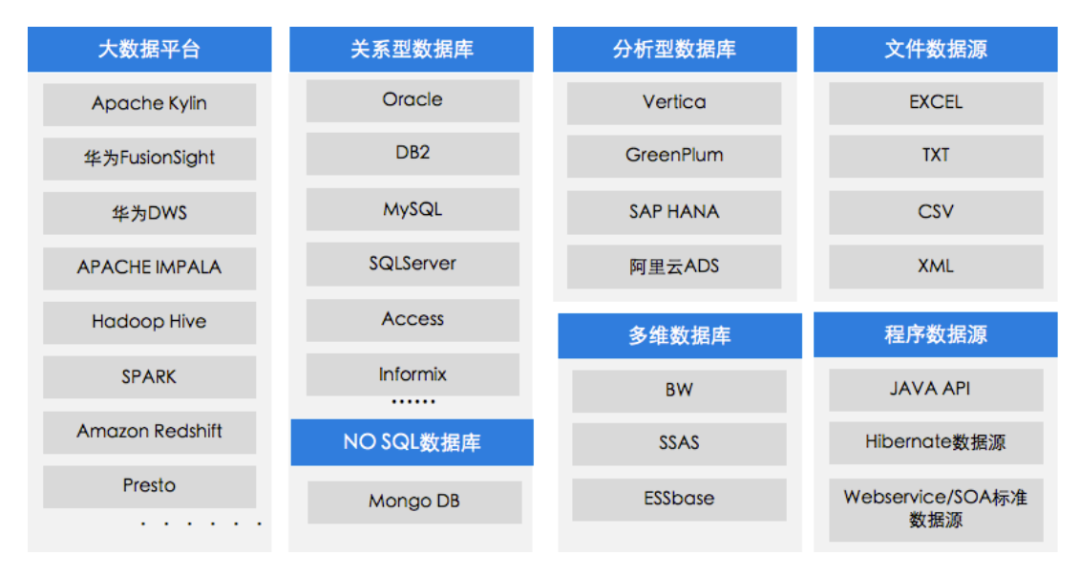
Task: Select the ESSbase box
Action: point(679,498)
